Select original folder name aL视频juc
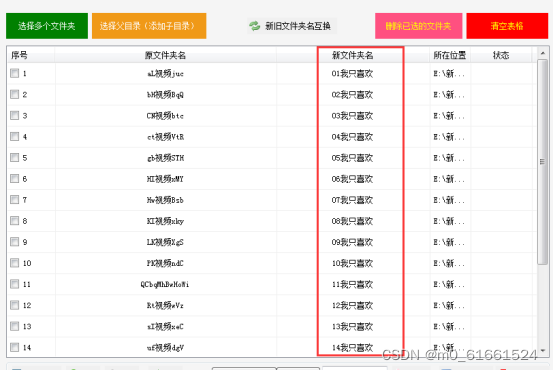 (x=165, y=74)
